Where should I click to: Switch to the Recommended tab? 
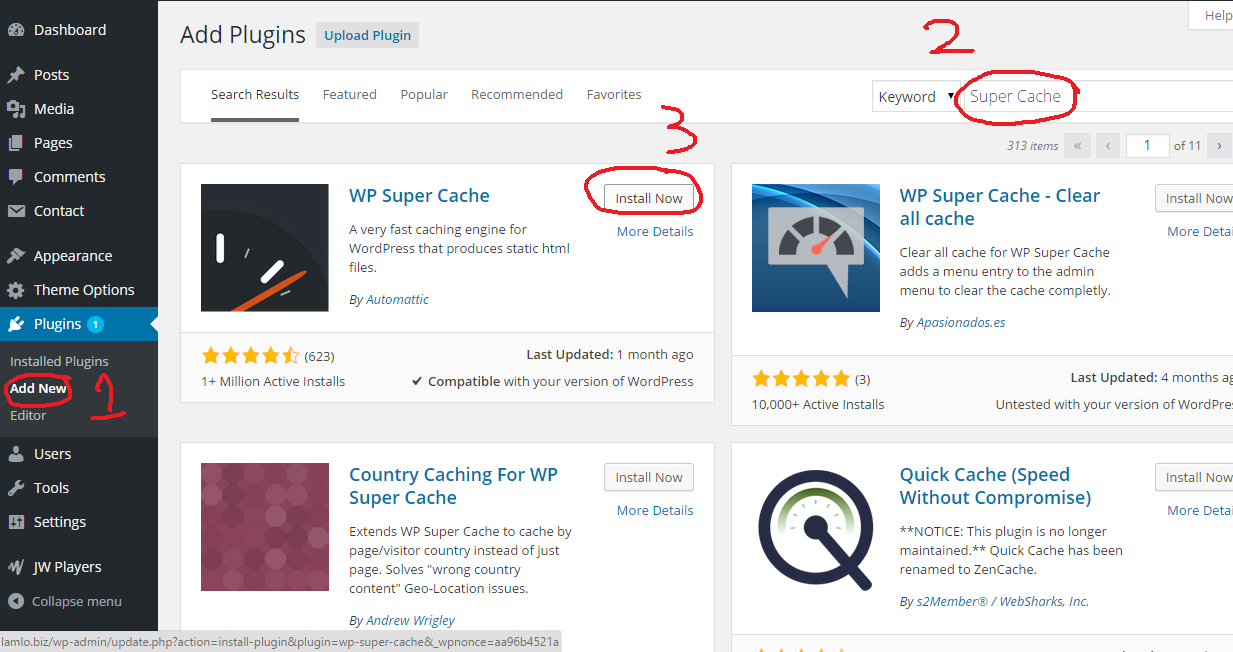(517, 95)
